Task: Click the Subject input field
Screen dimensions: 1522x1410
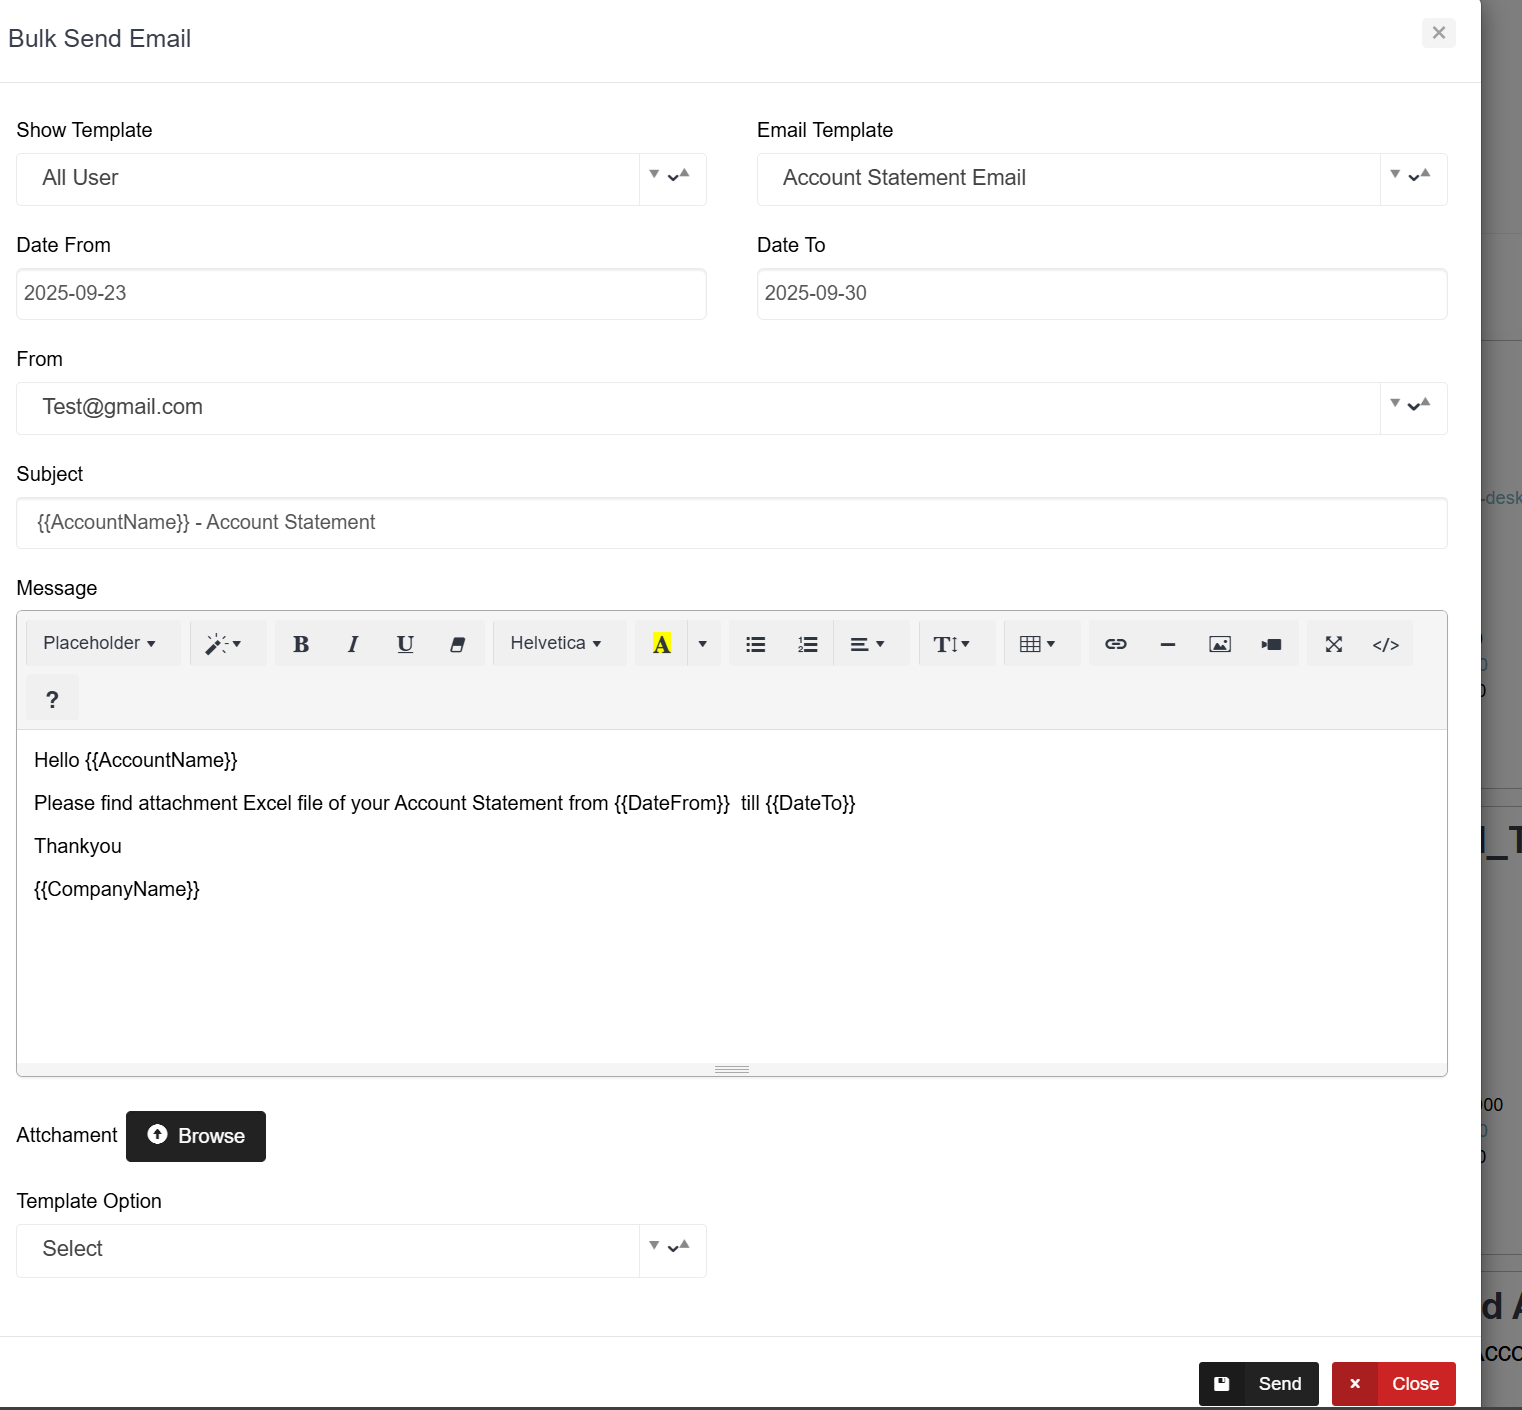Action: [x=731, y=523]
